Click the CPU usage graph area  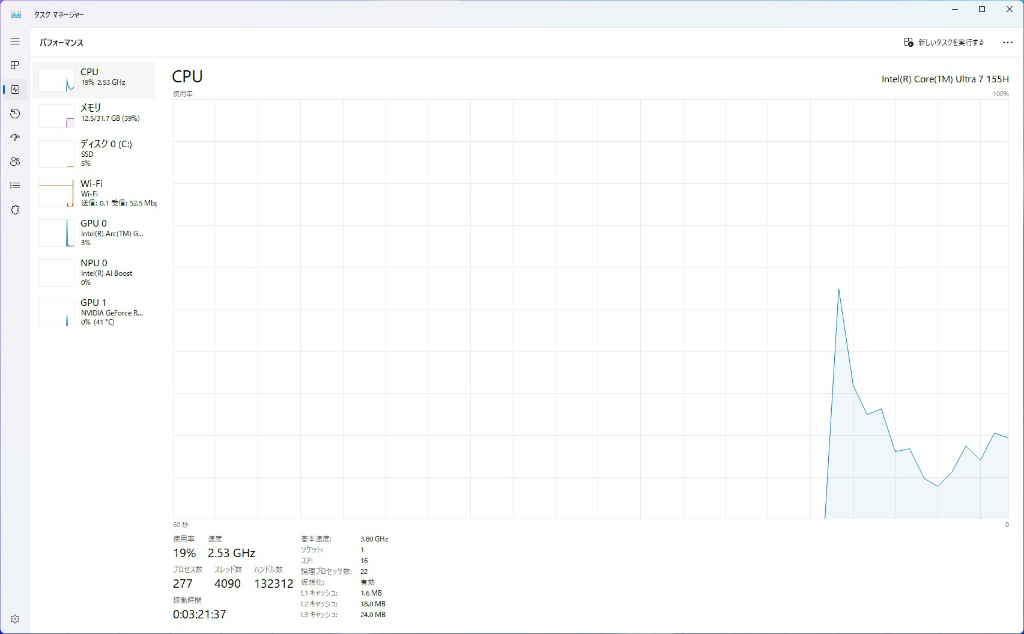[590, 309]
